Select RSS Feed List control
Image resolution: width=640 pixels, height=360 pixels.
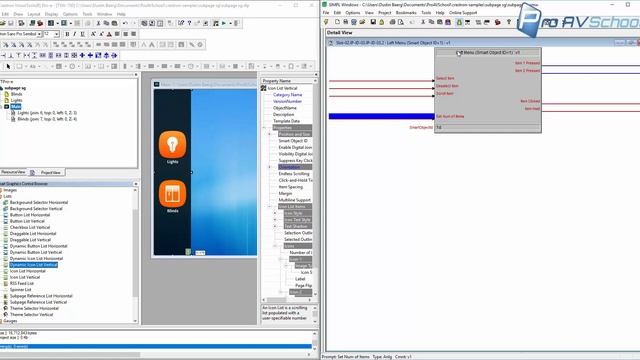pyautogui.click(x=22, y=283)
